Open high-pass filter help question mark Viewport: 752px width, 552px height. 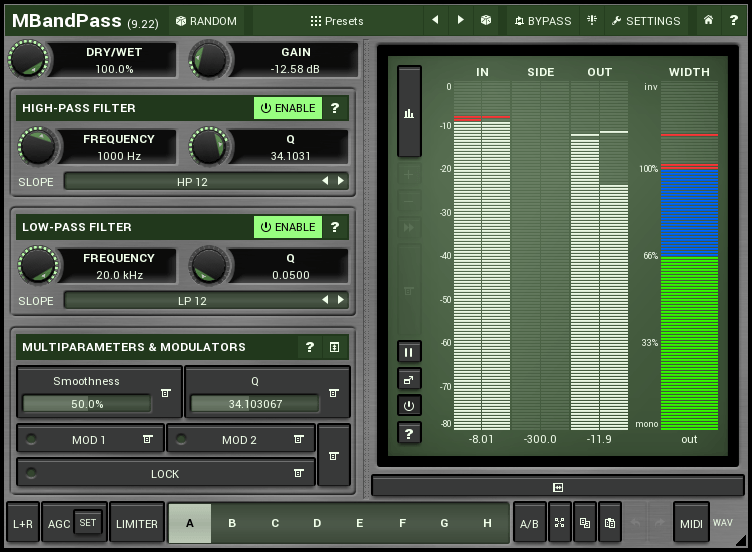335,108
